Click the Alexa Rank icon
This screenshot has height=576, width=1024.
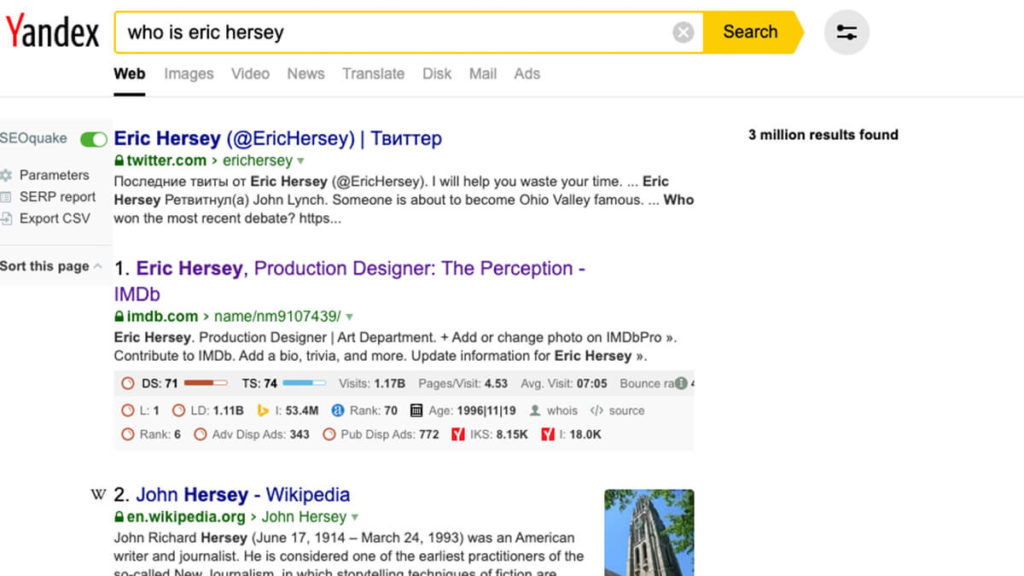(x=338, y=410)
